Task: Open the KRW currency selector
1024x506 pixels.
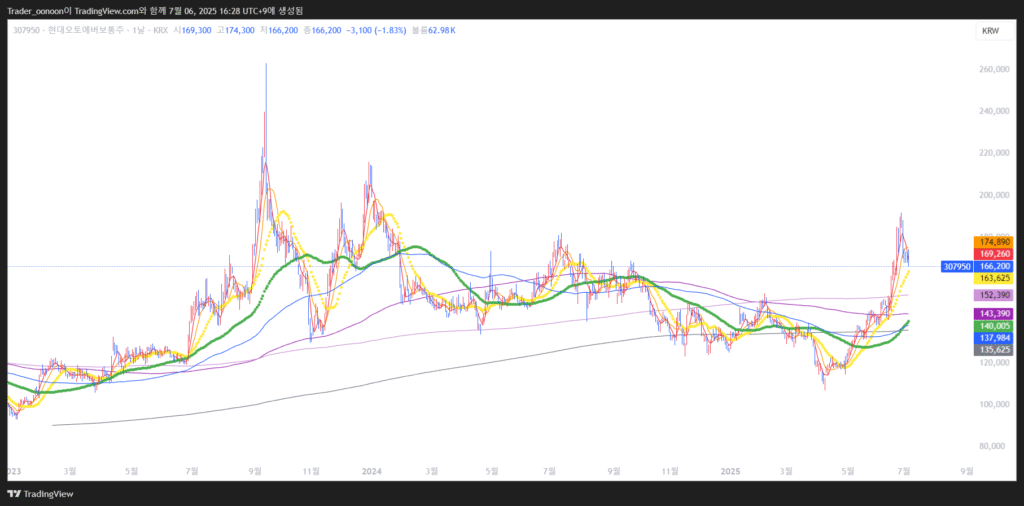Action: [x=990, y=31]
